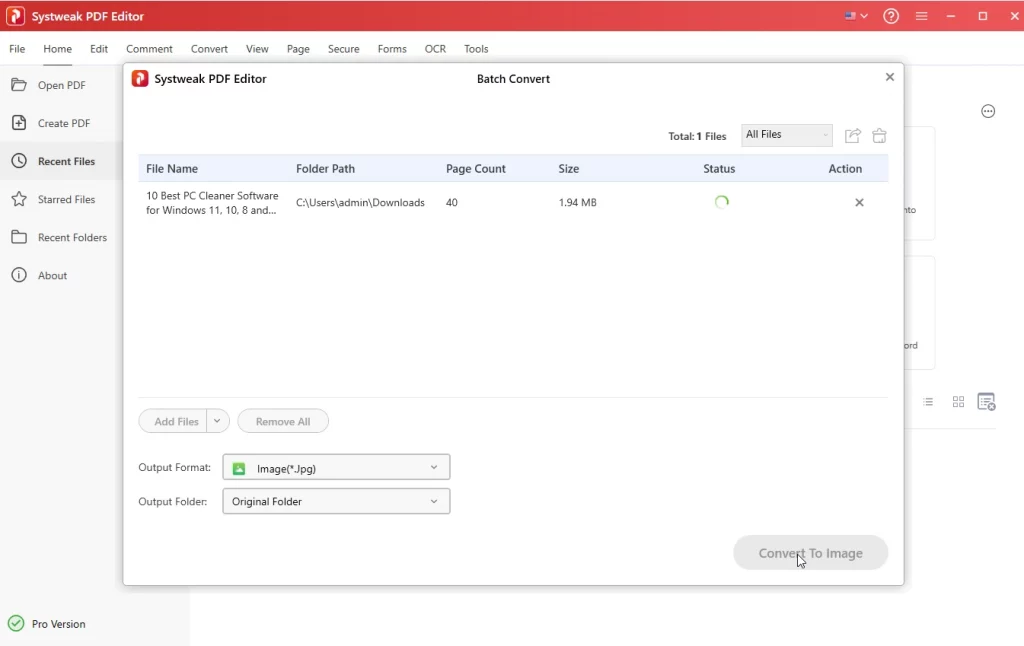Click the Action column header
The width and height of the screenshot is (1024, 646).
coord(845,169)
